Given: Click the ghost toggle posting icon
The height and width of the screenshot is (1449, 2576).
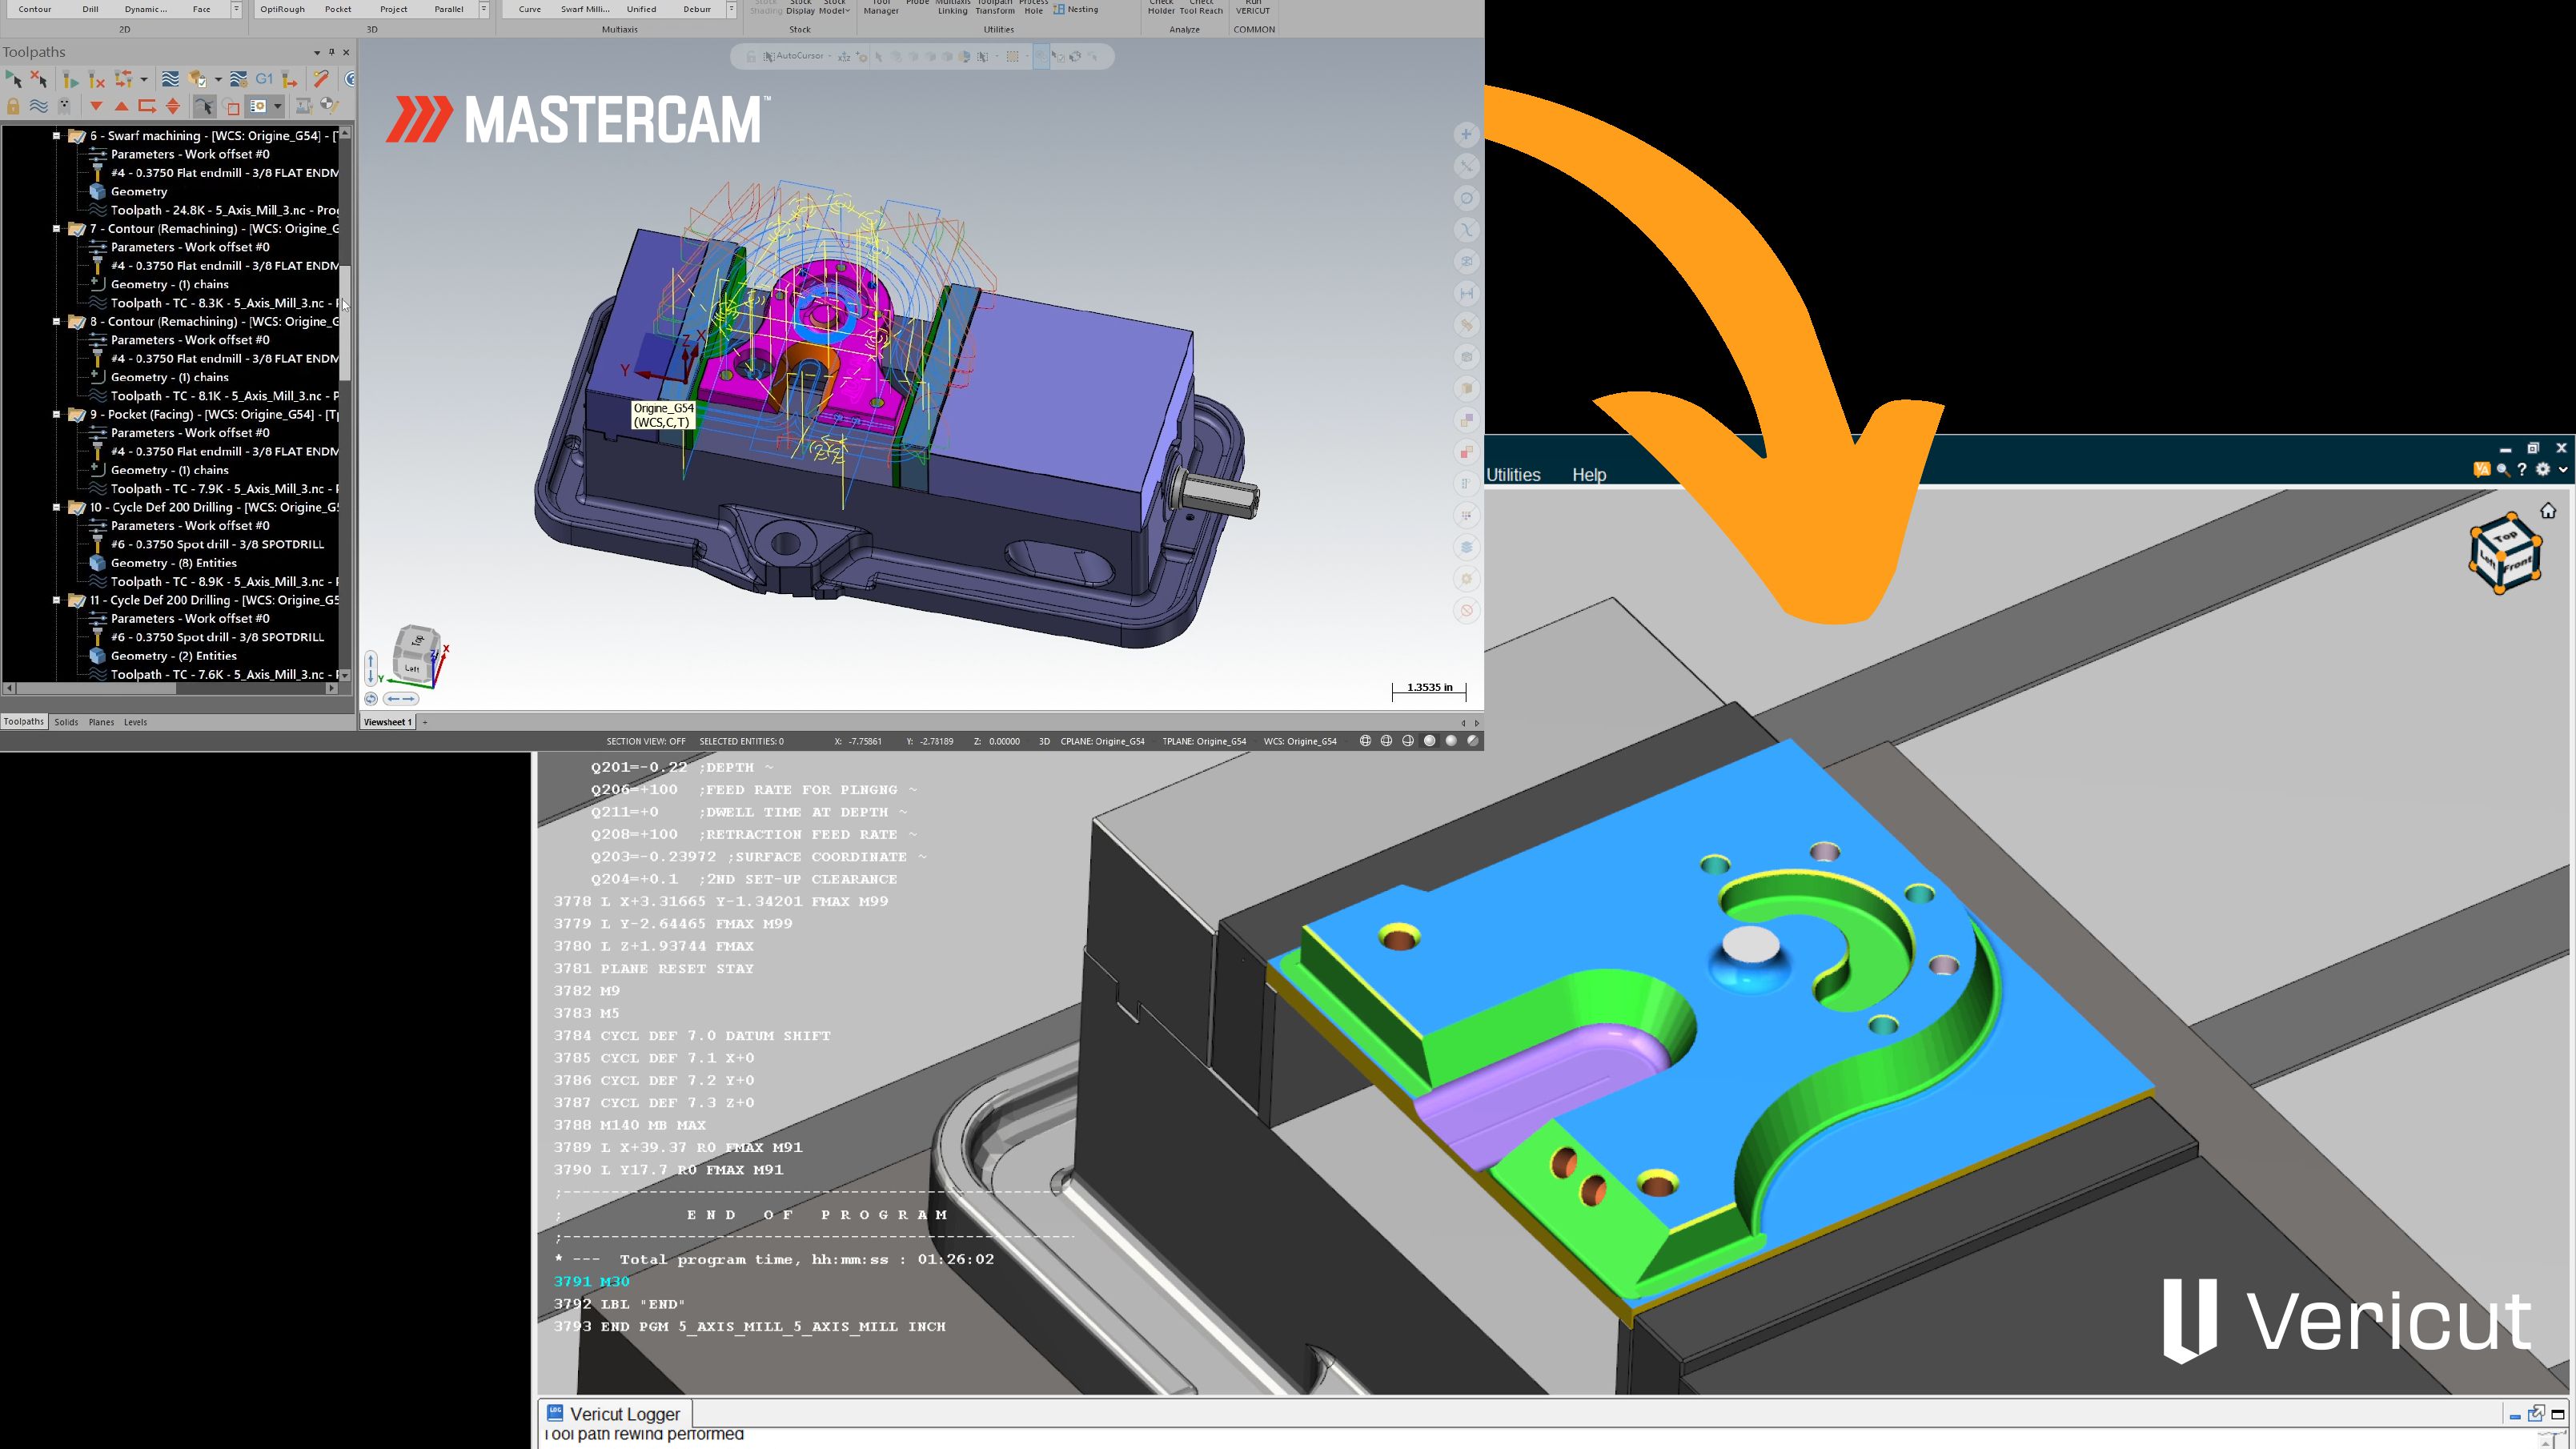Looking at the screenshot, I should 65,106.
